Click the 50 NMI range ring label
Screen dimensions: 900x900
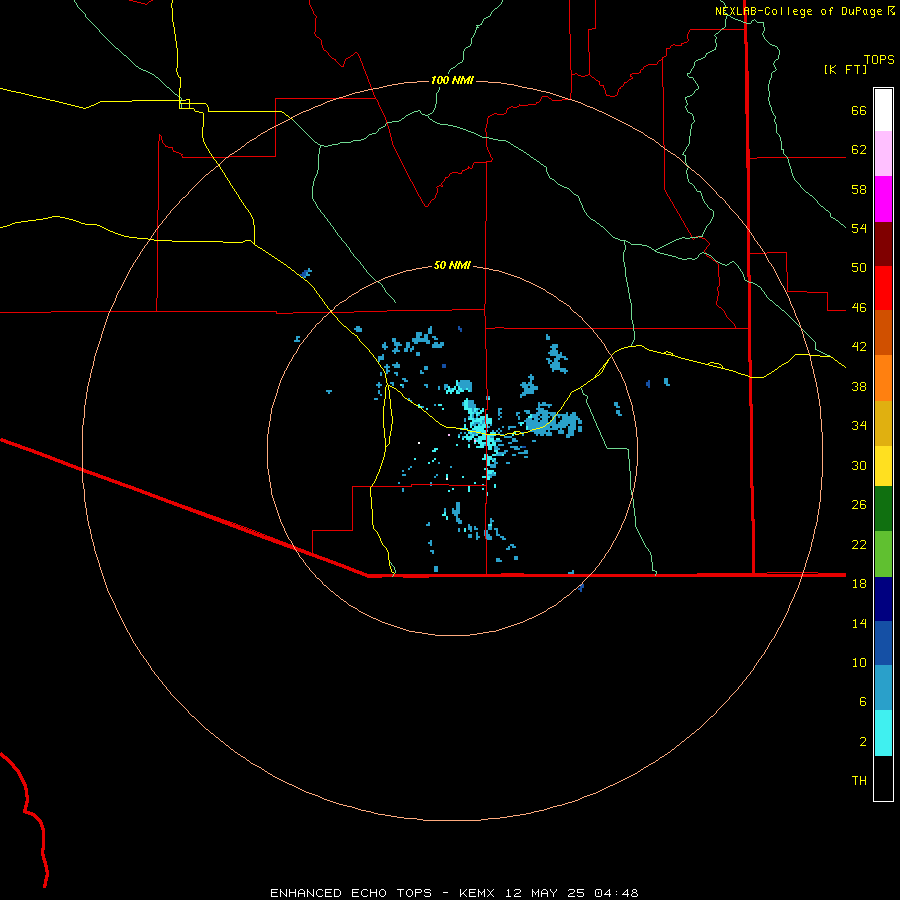452,265
